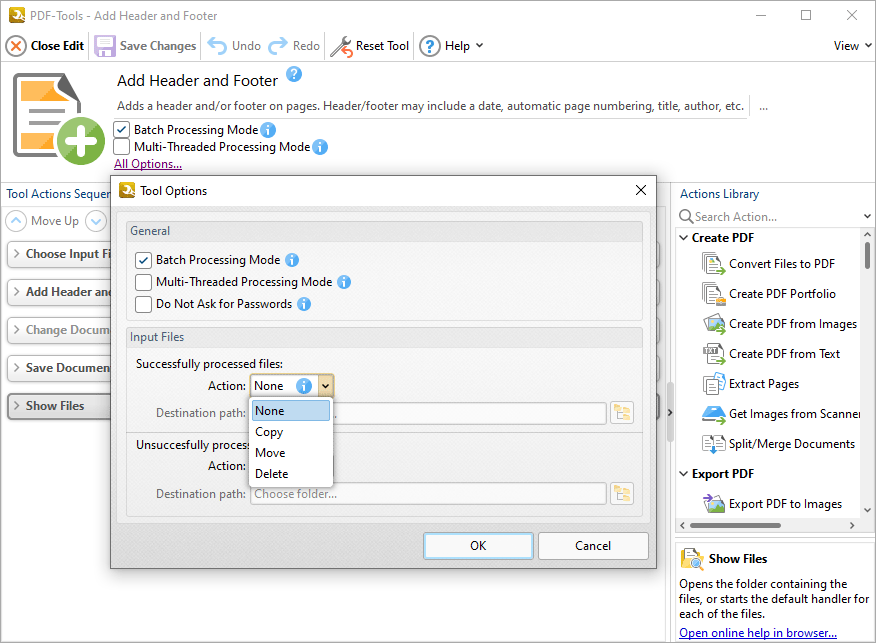Open the Search Action dropdown arrow
Image resolution: width=876 pixels, height=643 pixels.
(x=867, y=216)
